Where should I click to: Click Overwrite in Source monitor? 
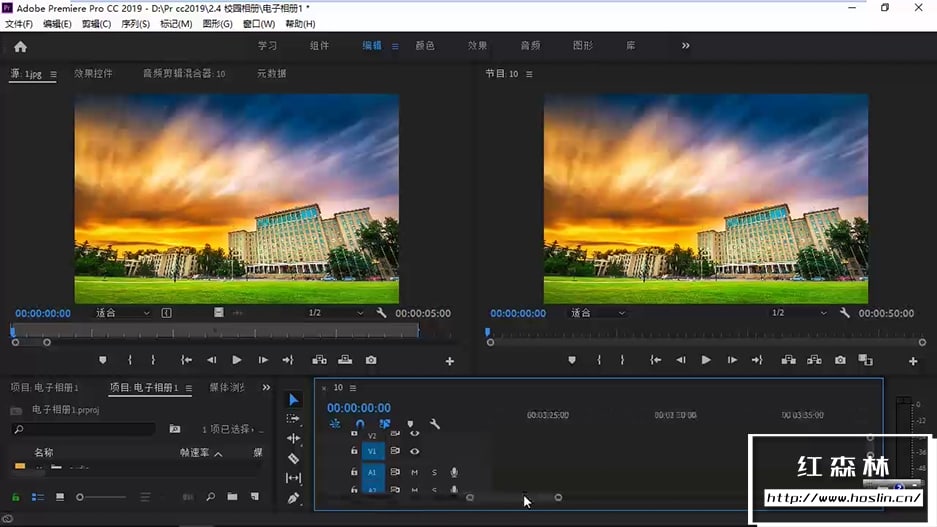[x=345, y=360]
